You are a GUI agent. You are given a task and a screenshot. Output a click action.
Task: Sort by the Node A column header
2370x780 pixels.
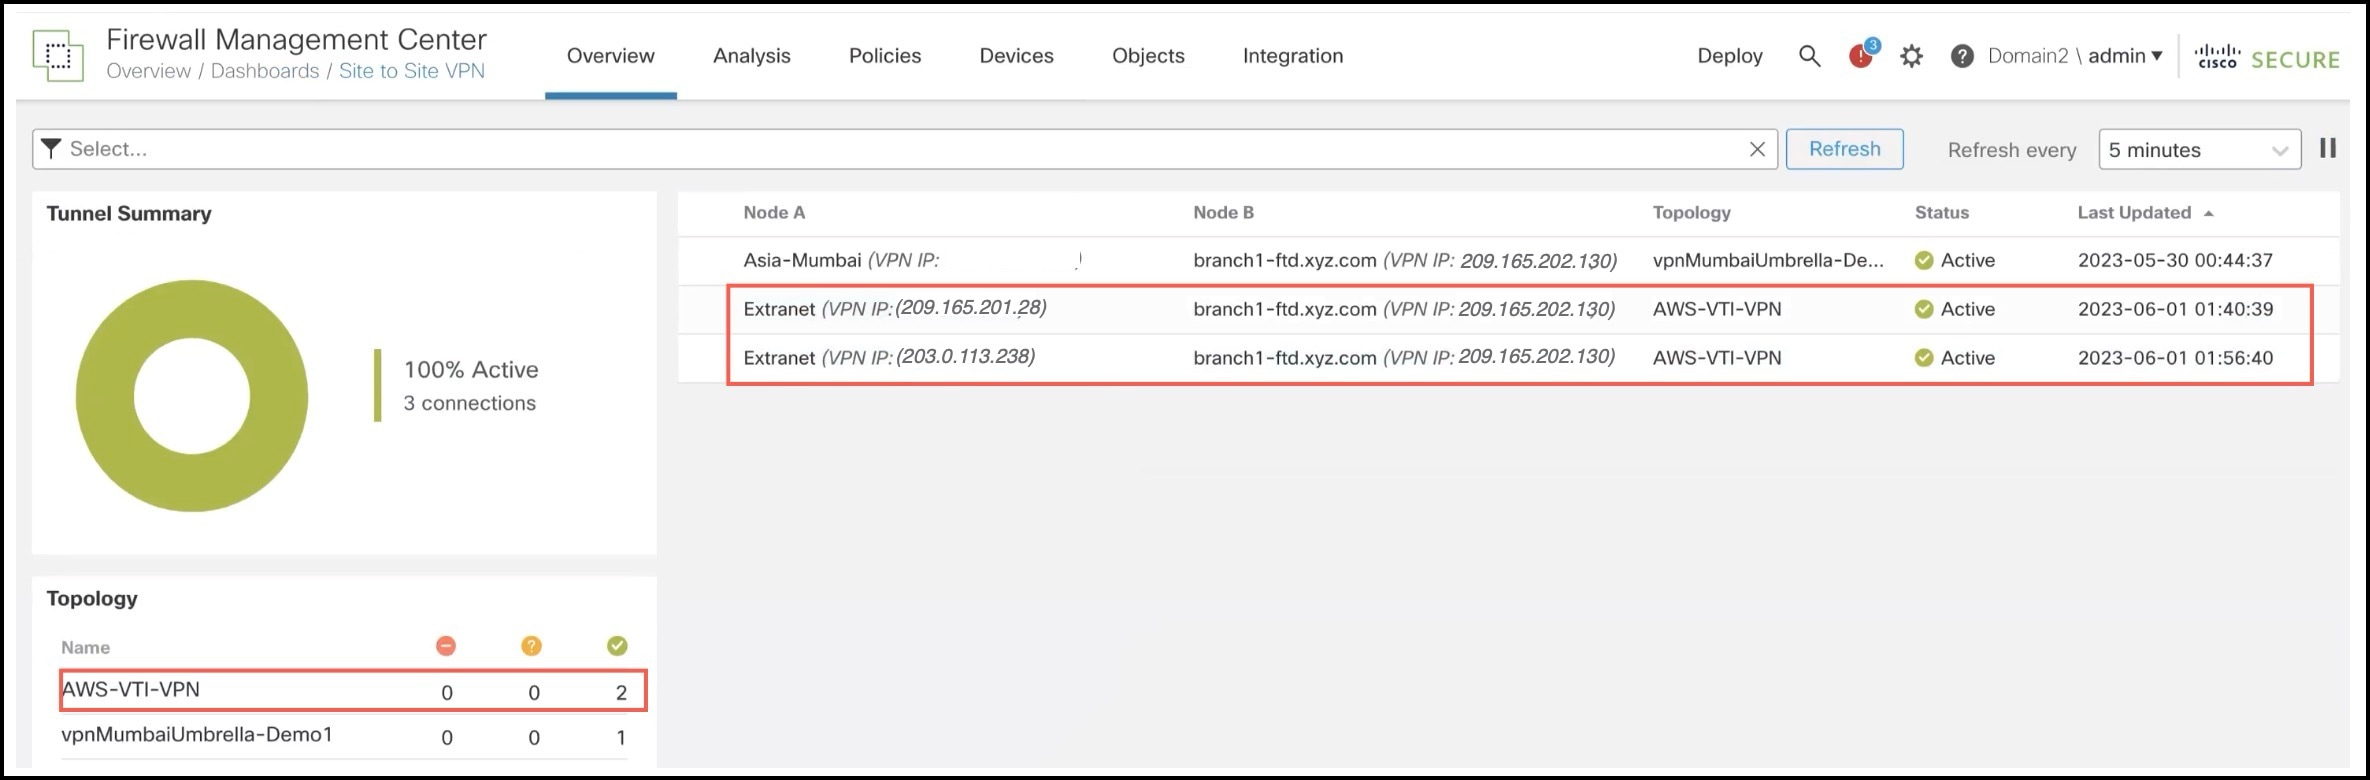pyautogui.click(x=774, y=213)
